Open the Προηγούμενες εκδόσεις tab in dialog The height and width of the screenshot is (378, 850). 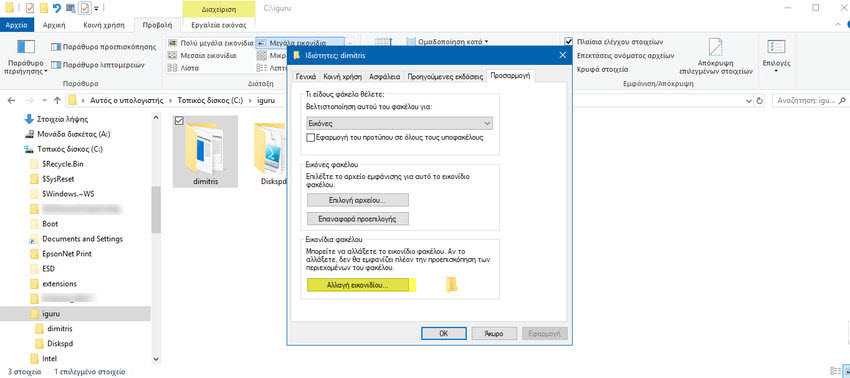[445, 77]
